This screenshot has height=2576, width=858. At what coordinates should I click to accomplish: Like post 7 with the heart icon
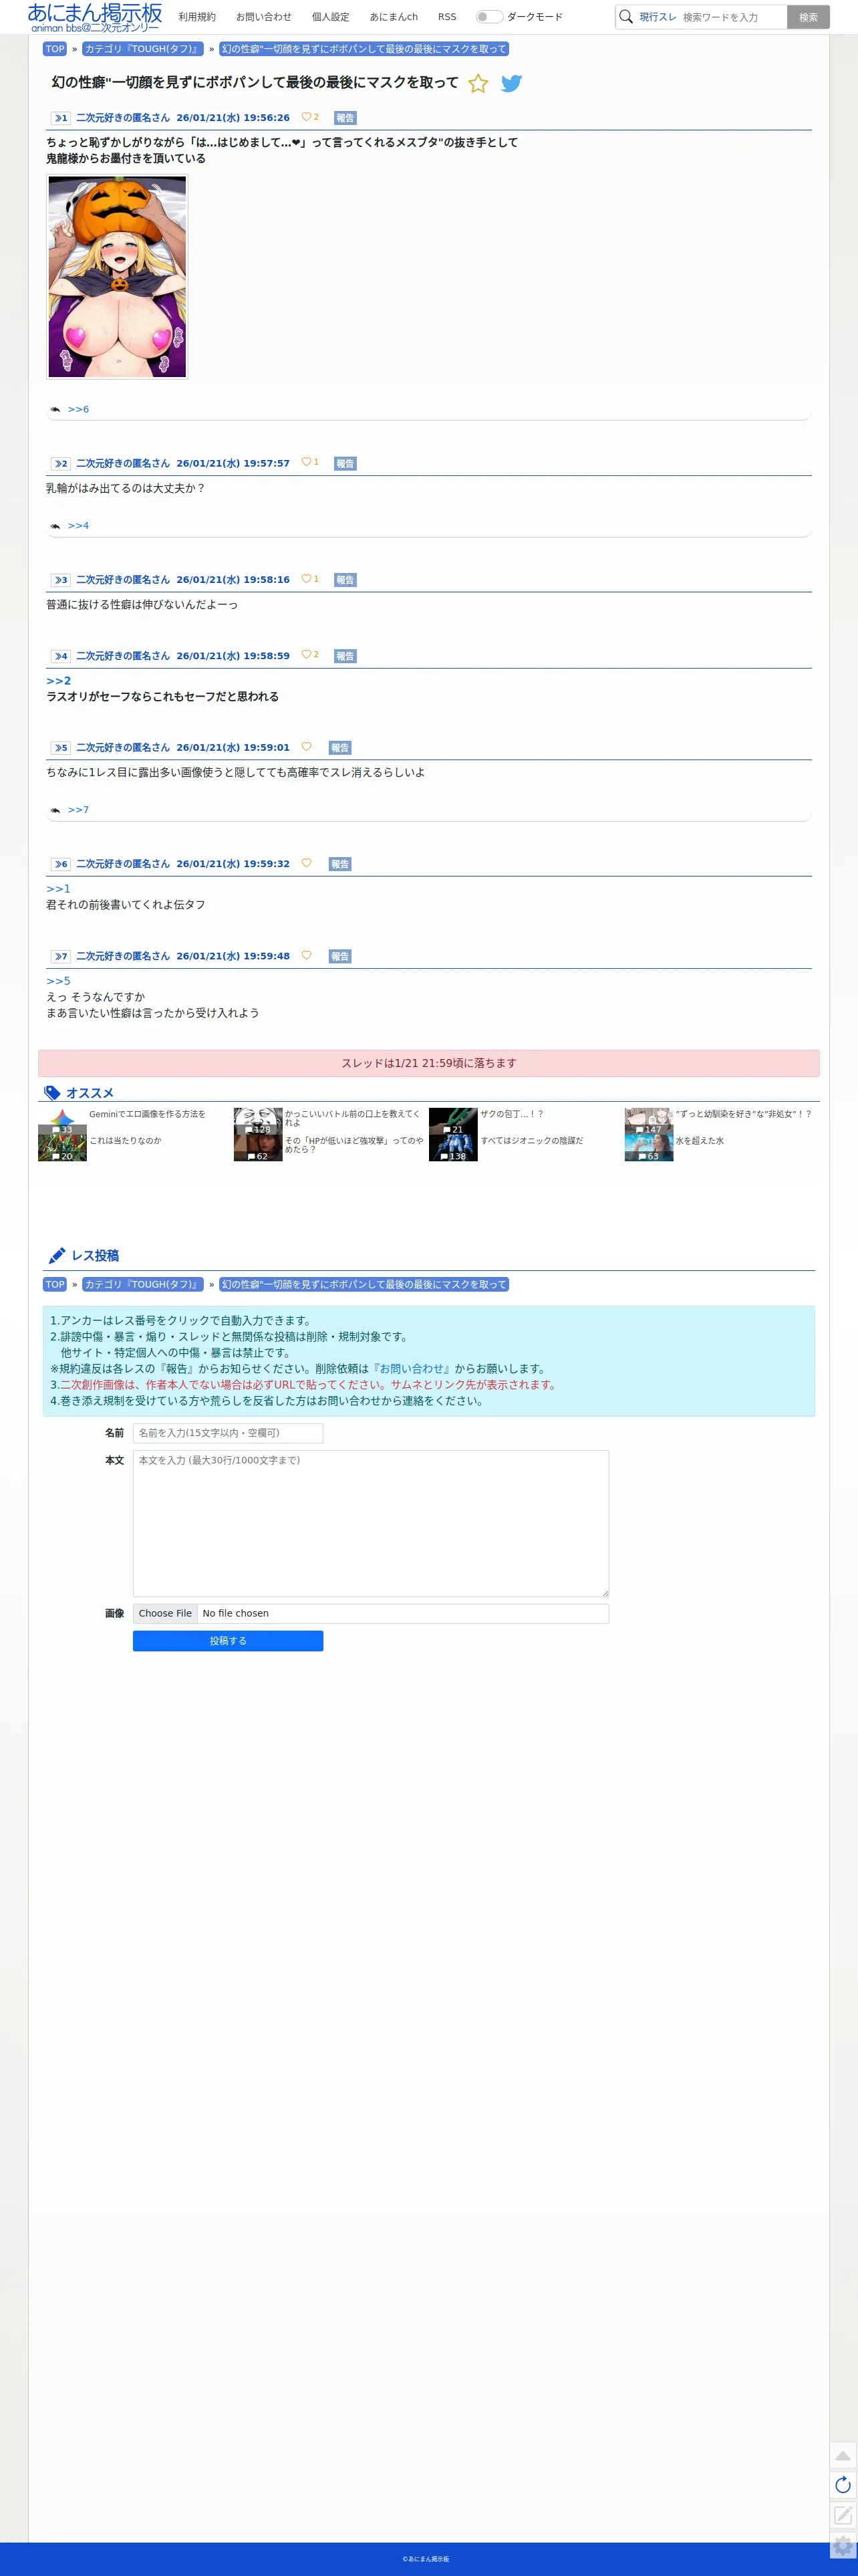click(306, 955)
